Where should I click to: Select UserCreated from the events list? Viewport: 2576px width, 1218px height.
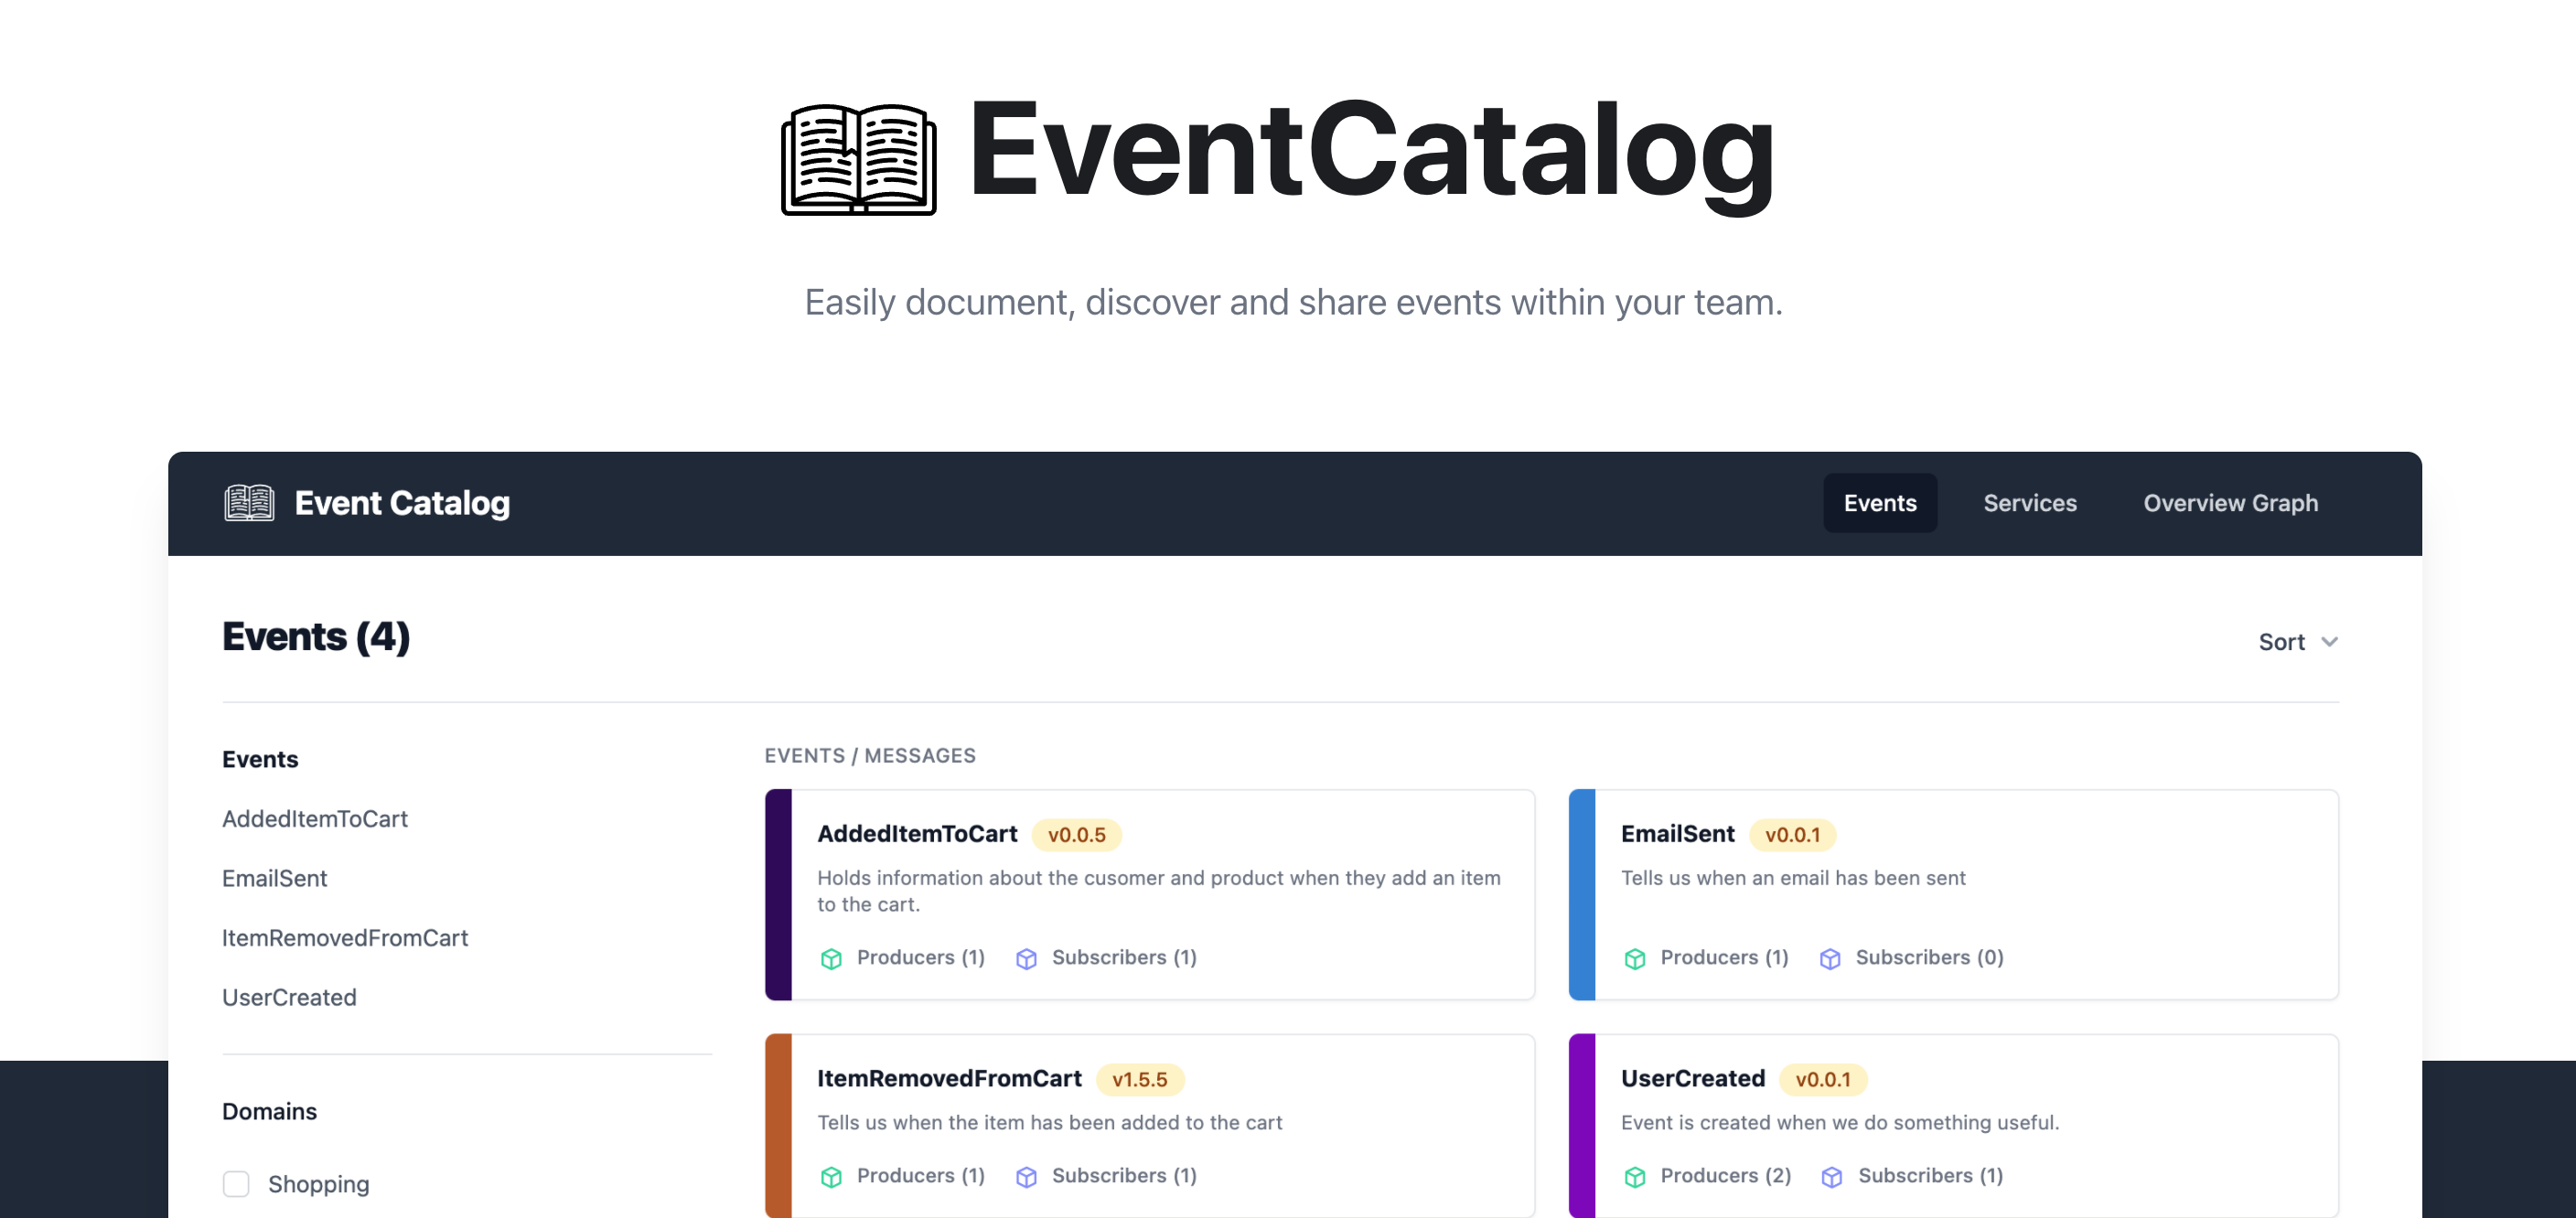[289, 997]
